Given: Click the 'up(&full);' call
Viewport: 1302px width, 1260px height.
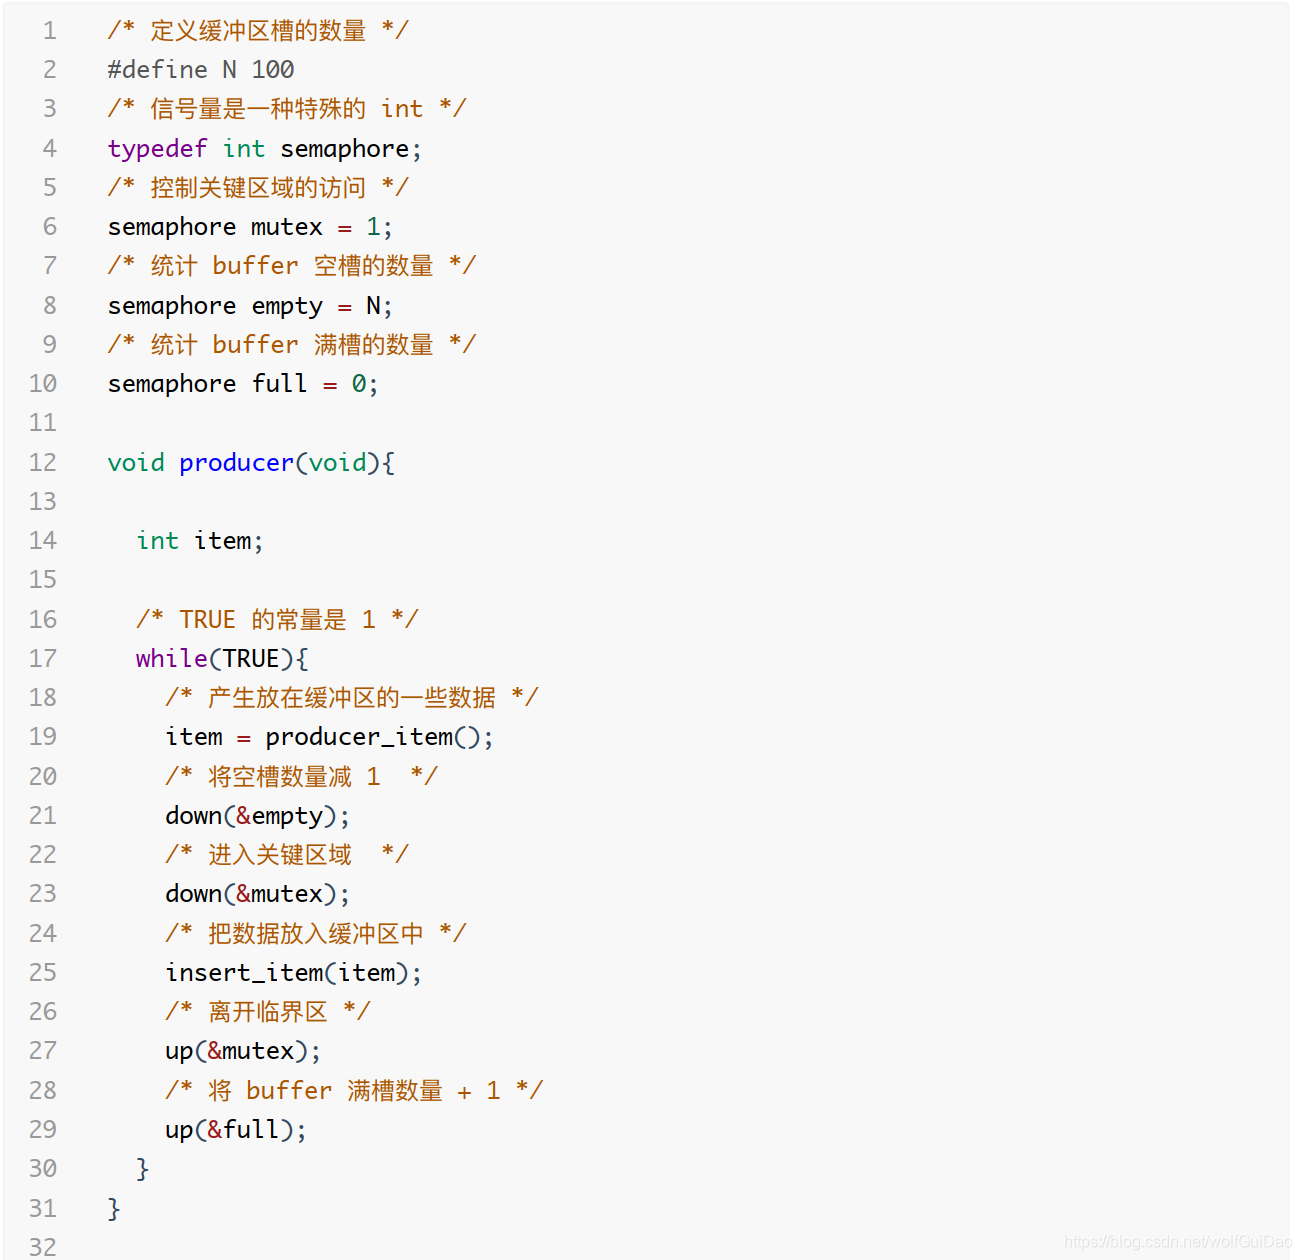Looking at the screenshot, I should pyautogui.click(x=236, y=1130).
